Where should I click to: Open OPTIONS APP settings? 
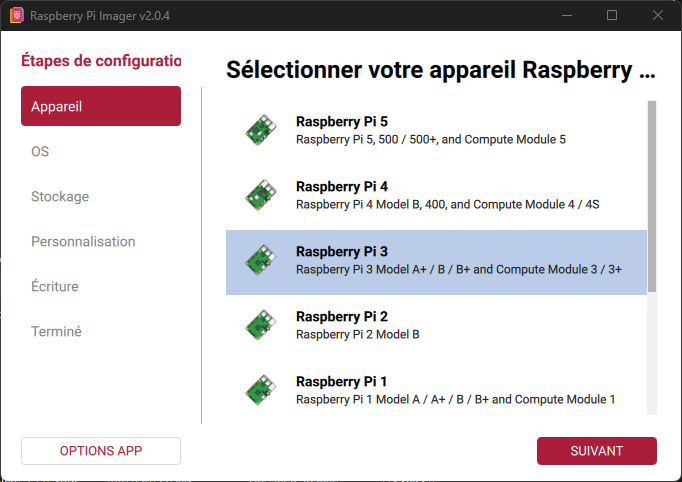coord(101,451)
